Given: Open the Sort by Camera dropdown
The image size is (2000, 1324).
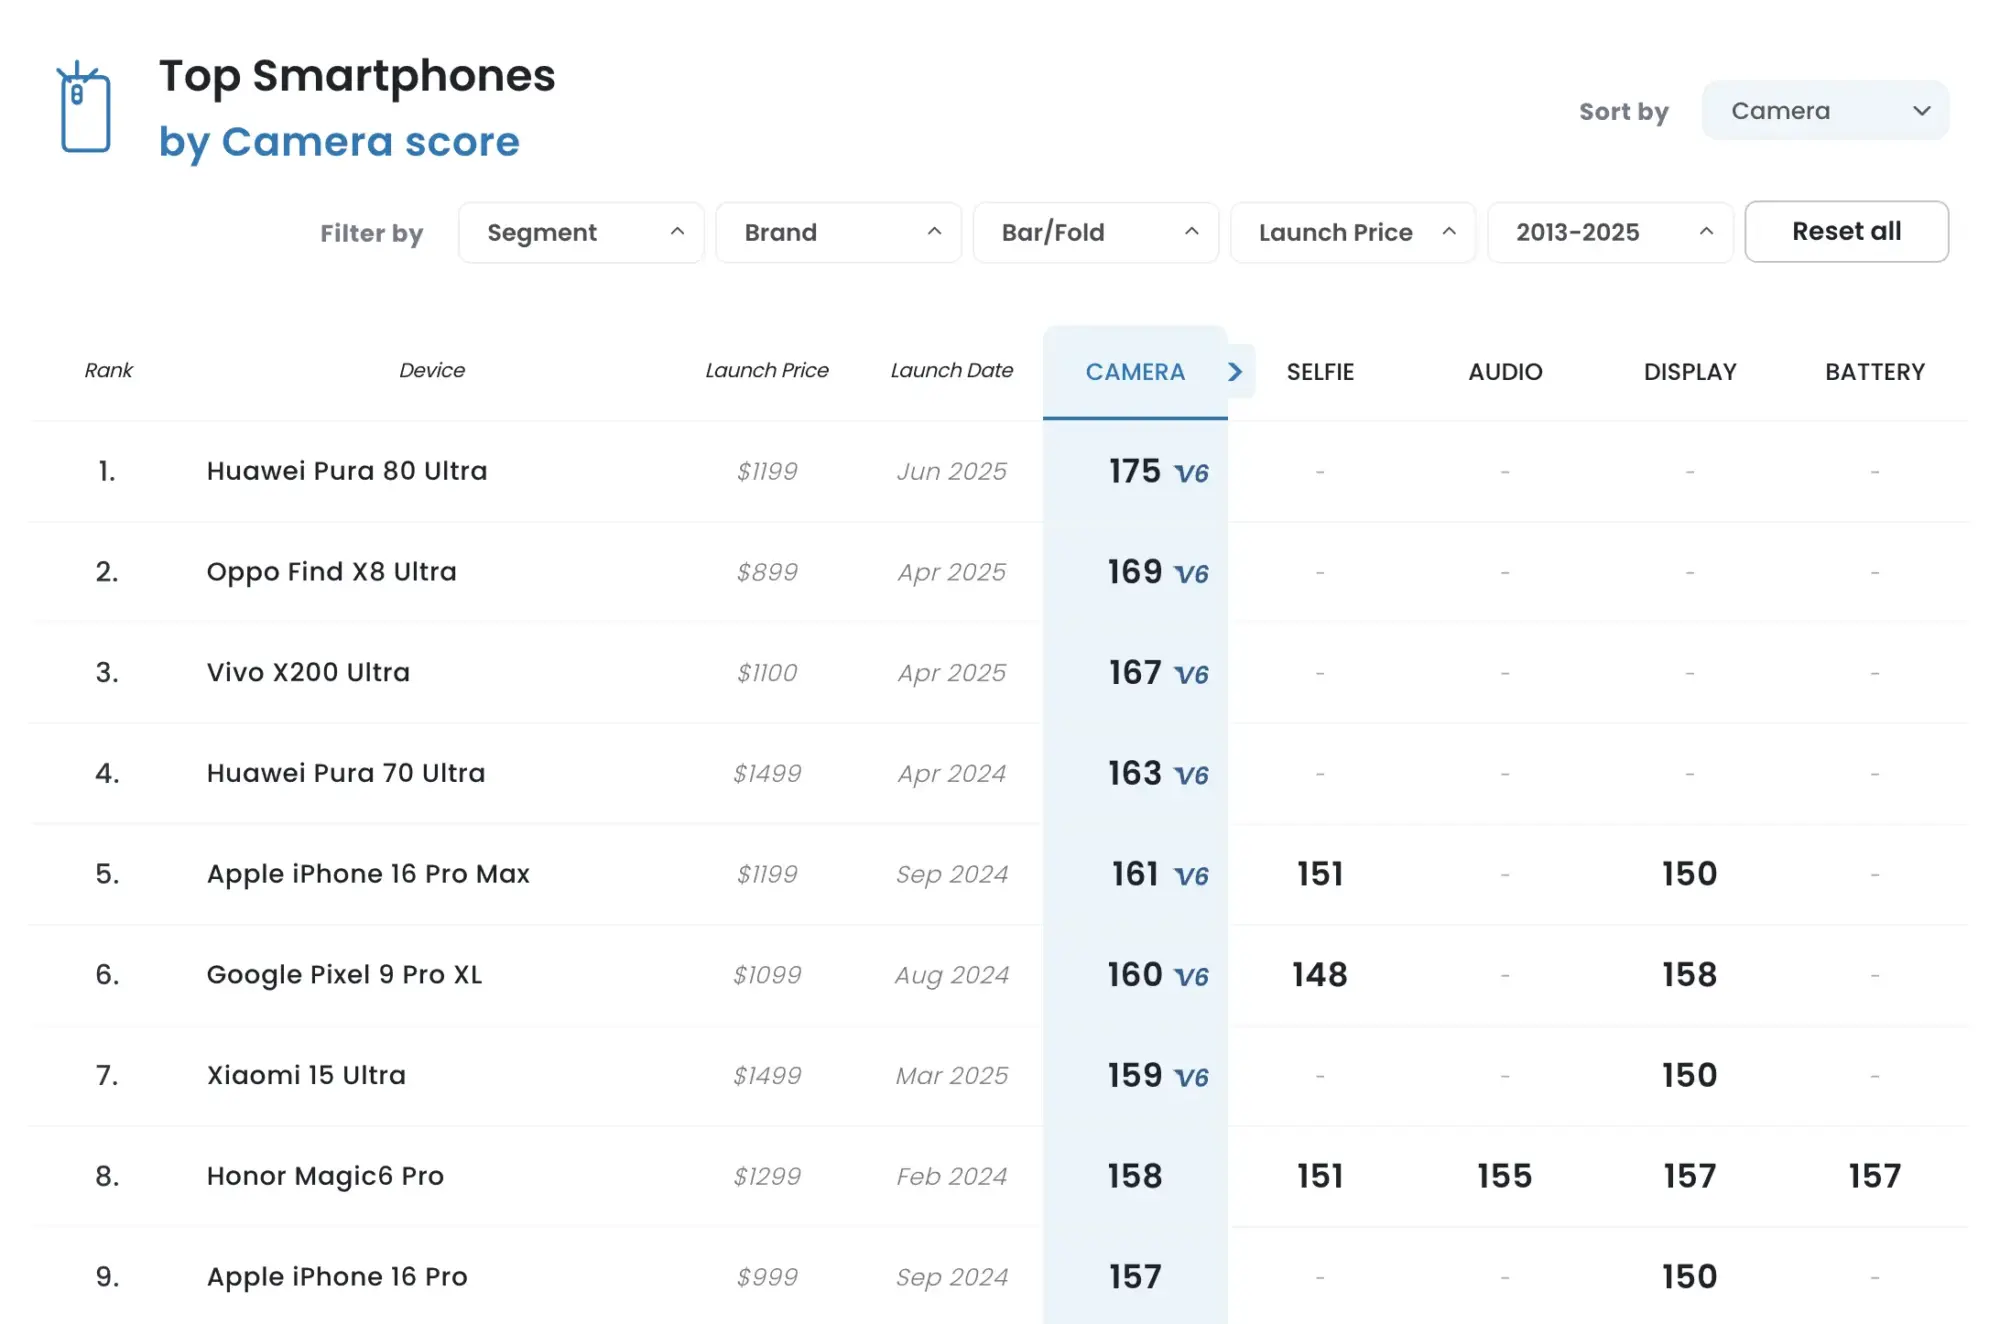Looking at the screenshot, I should 1825,111.
